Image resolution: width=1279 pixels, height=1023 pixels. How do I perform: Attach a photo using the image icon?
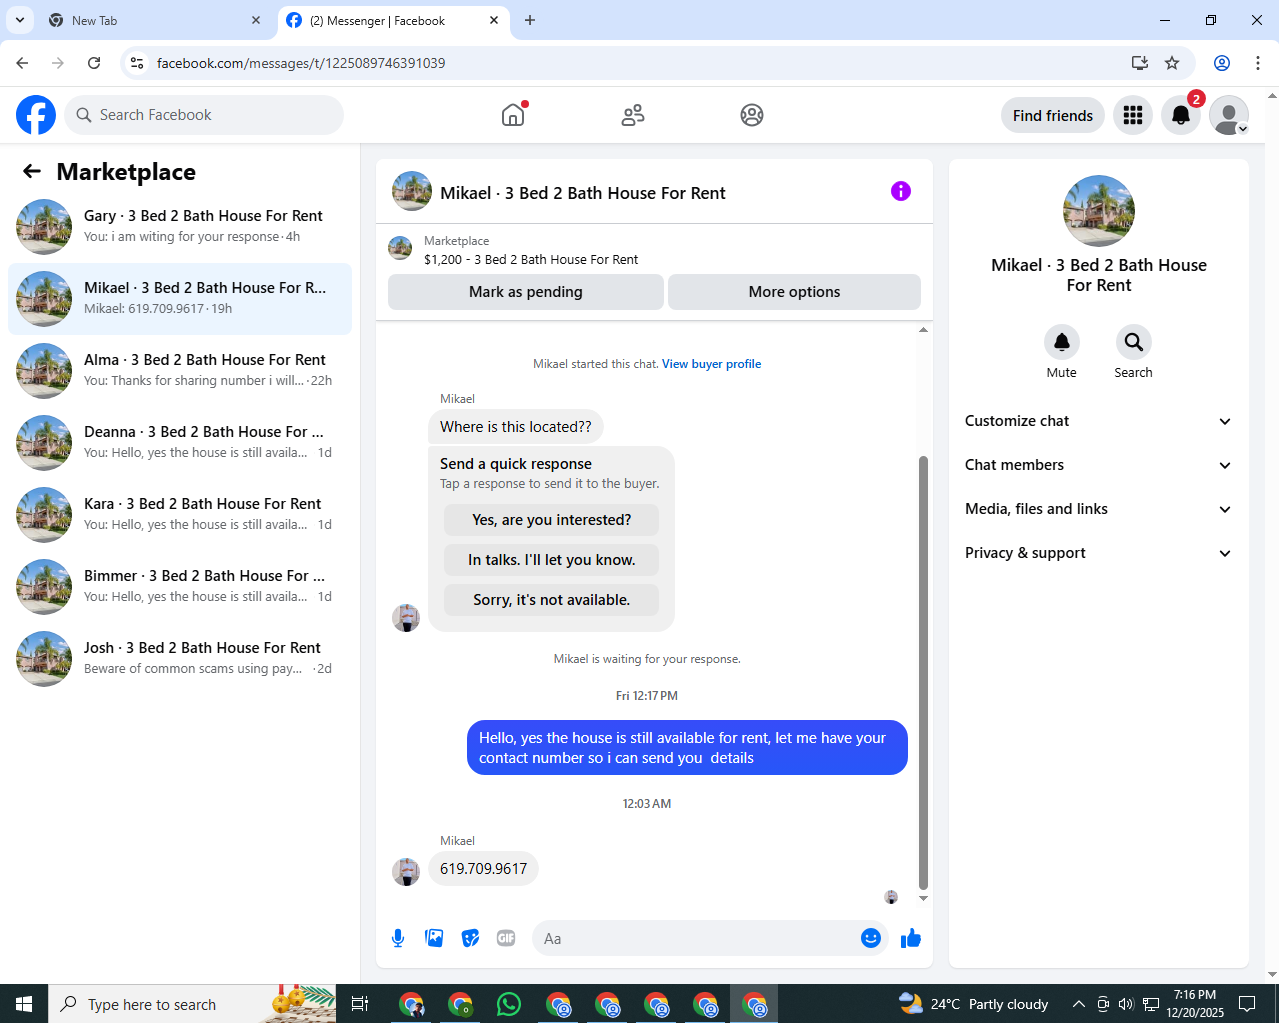coord(434,938)
